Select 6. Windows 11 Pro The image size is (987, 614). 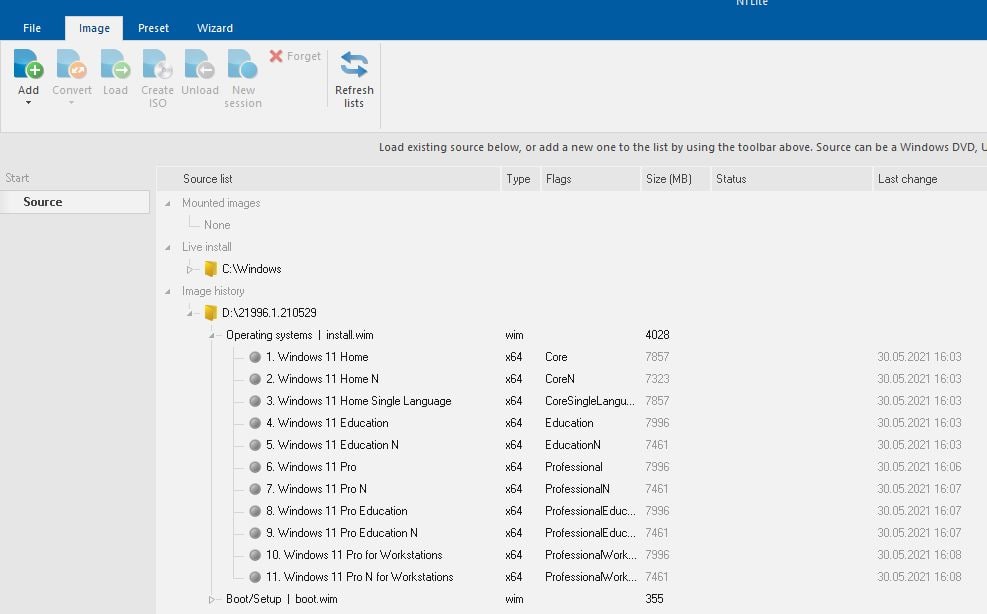point(311,467)
